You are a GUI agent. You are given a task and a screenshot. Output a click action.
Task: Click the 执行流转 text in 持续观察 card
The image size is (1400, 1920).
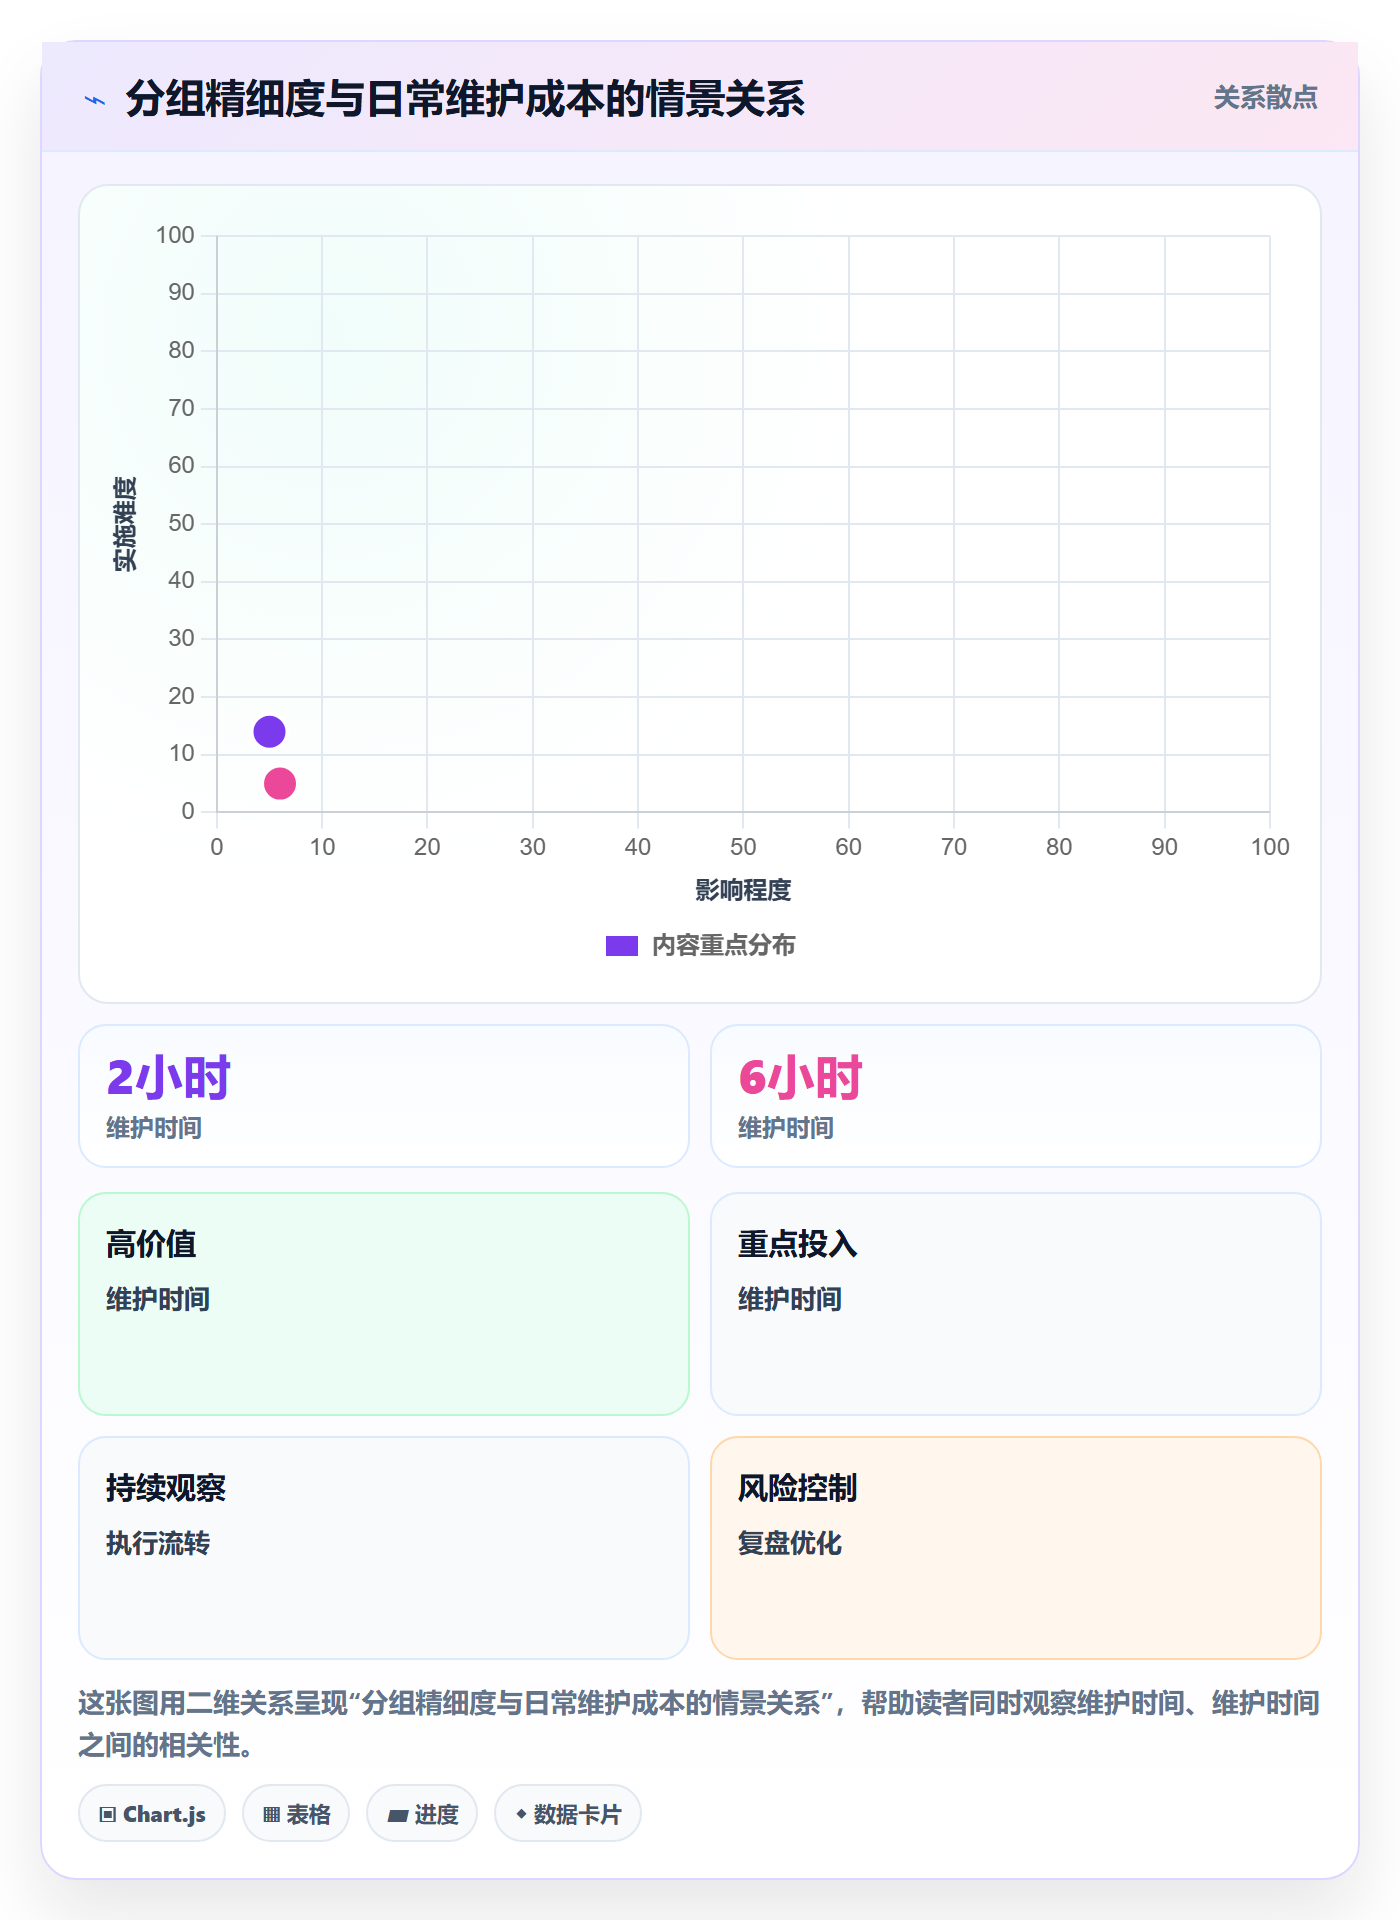[158, 1543]
